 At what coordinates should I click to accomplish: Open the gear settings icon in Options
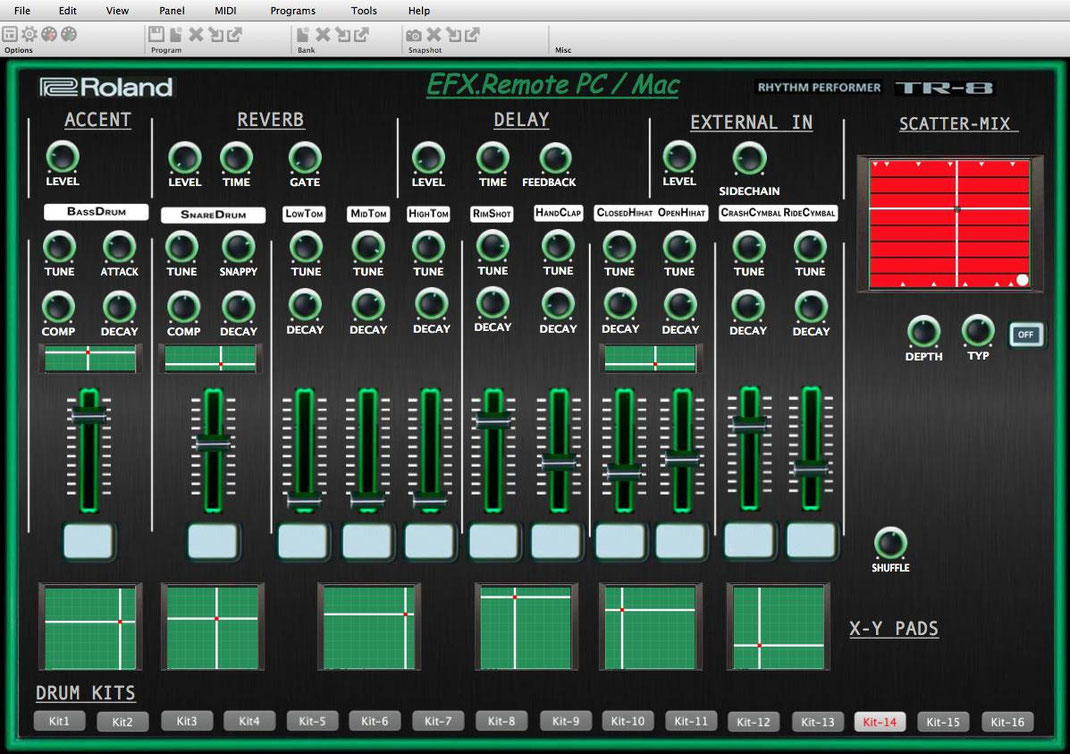[x=29, y=34]
